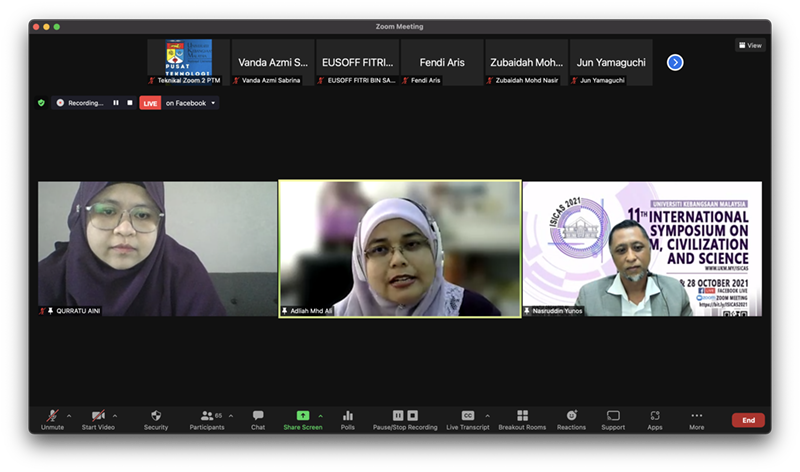Click the red End button
The height and width of the screenshot is (472, 800).
click(748, 420)
